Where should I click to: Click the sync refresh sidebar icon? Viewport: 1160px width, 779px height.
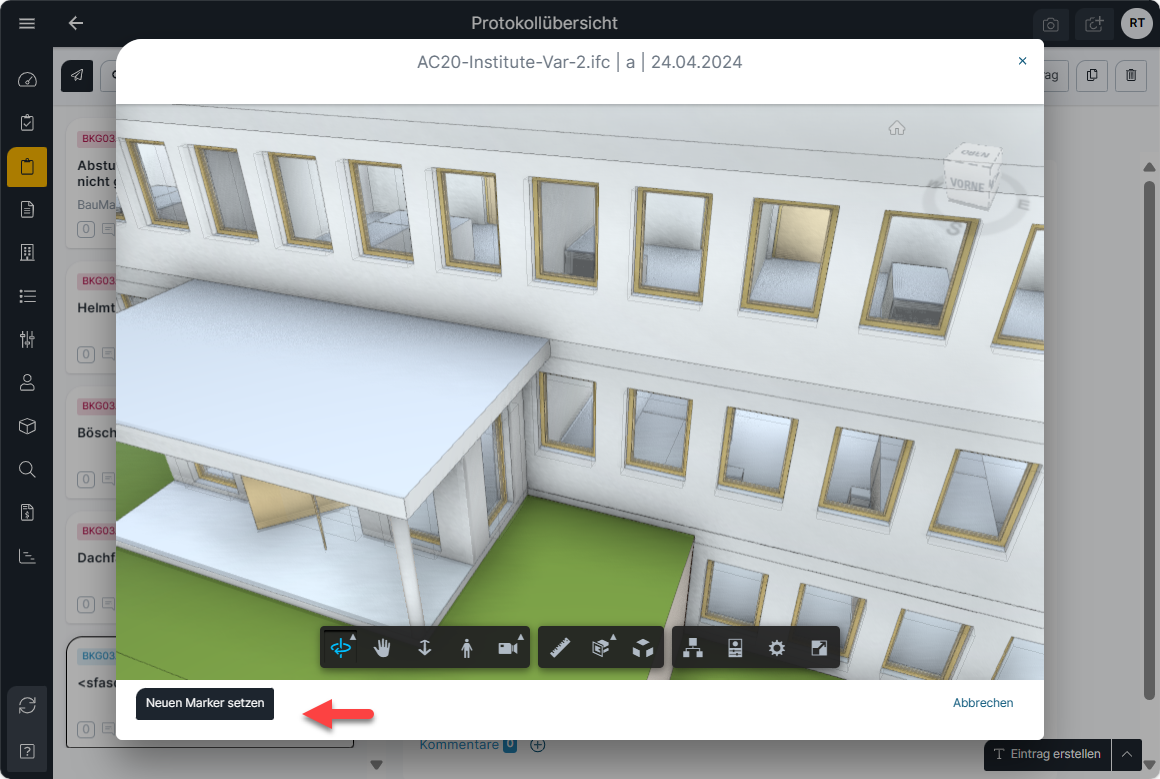[27, 706]
